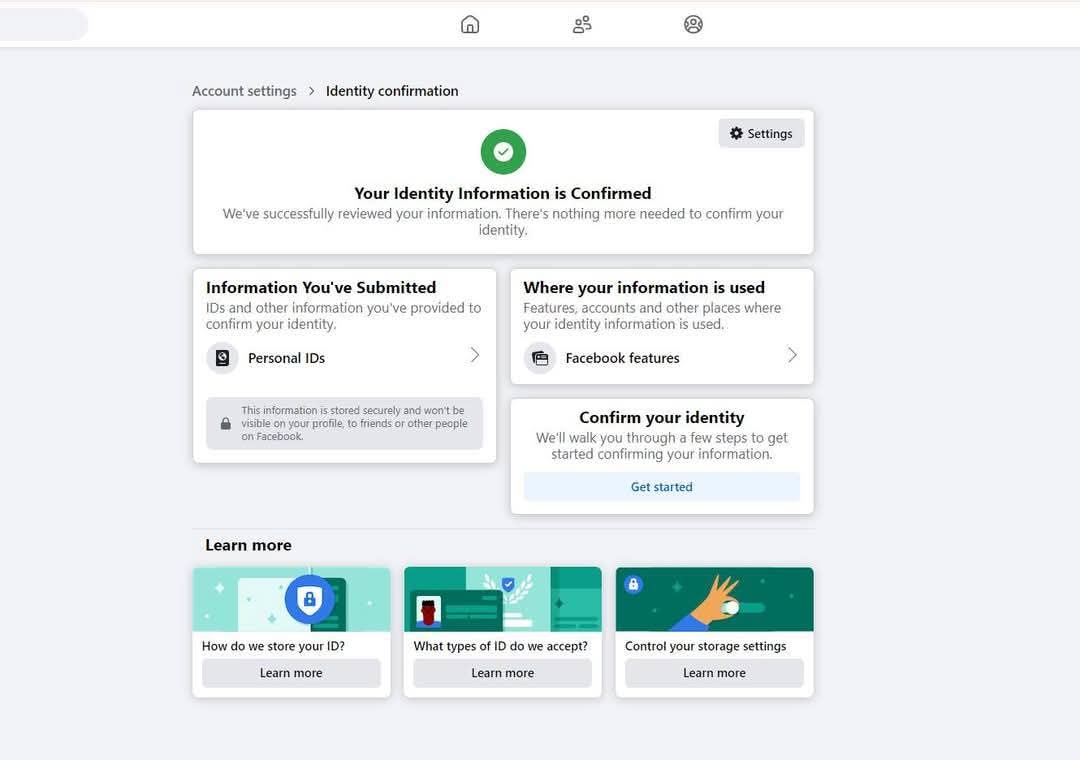
Task: Open the Friends icon in top navigation
Action: (x=582, y=25)
